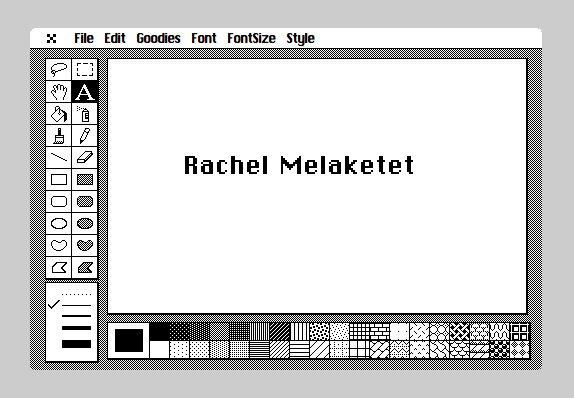Screen dimensions: 574x398
Task: Pick the filled Oval tool
Action: click(85, 223)
